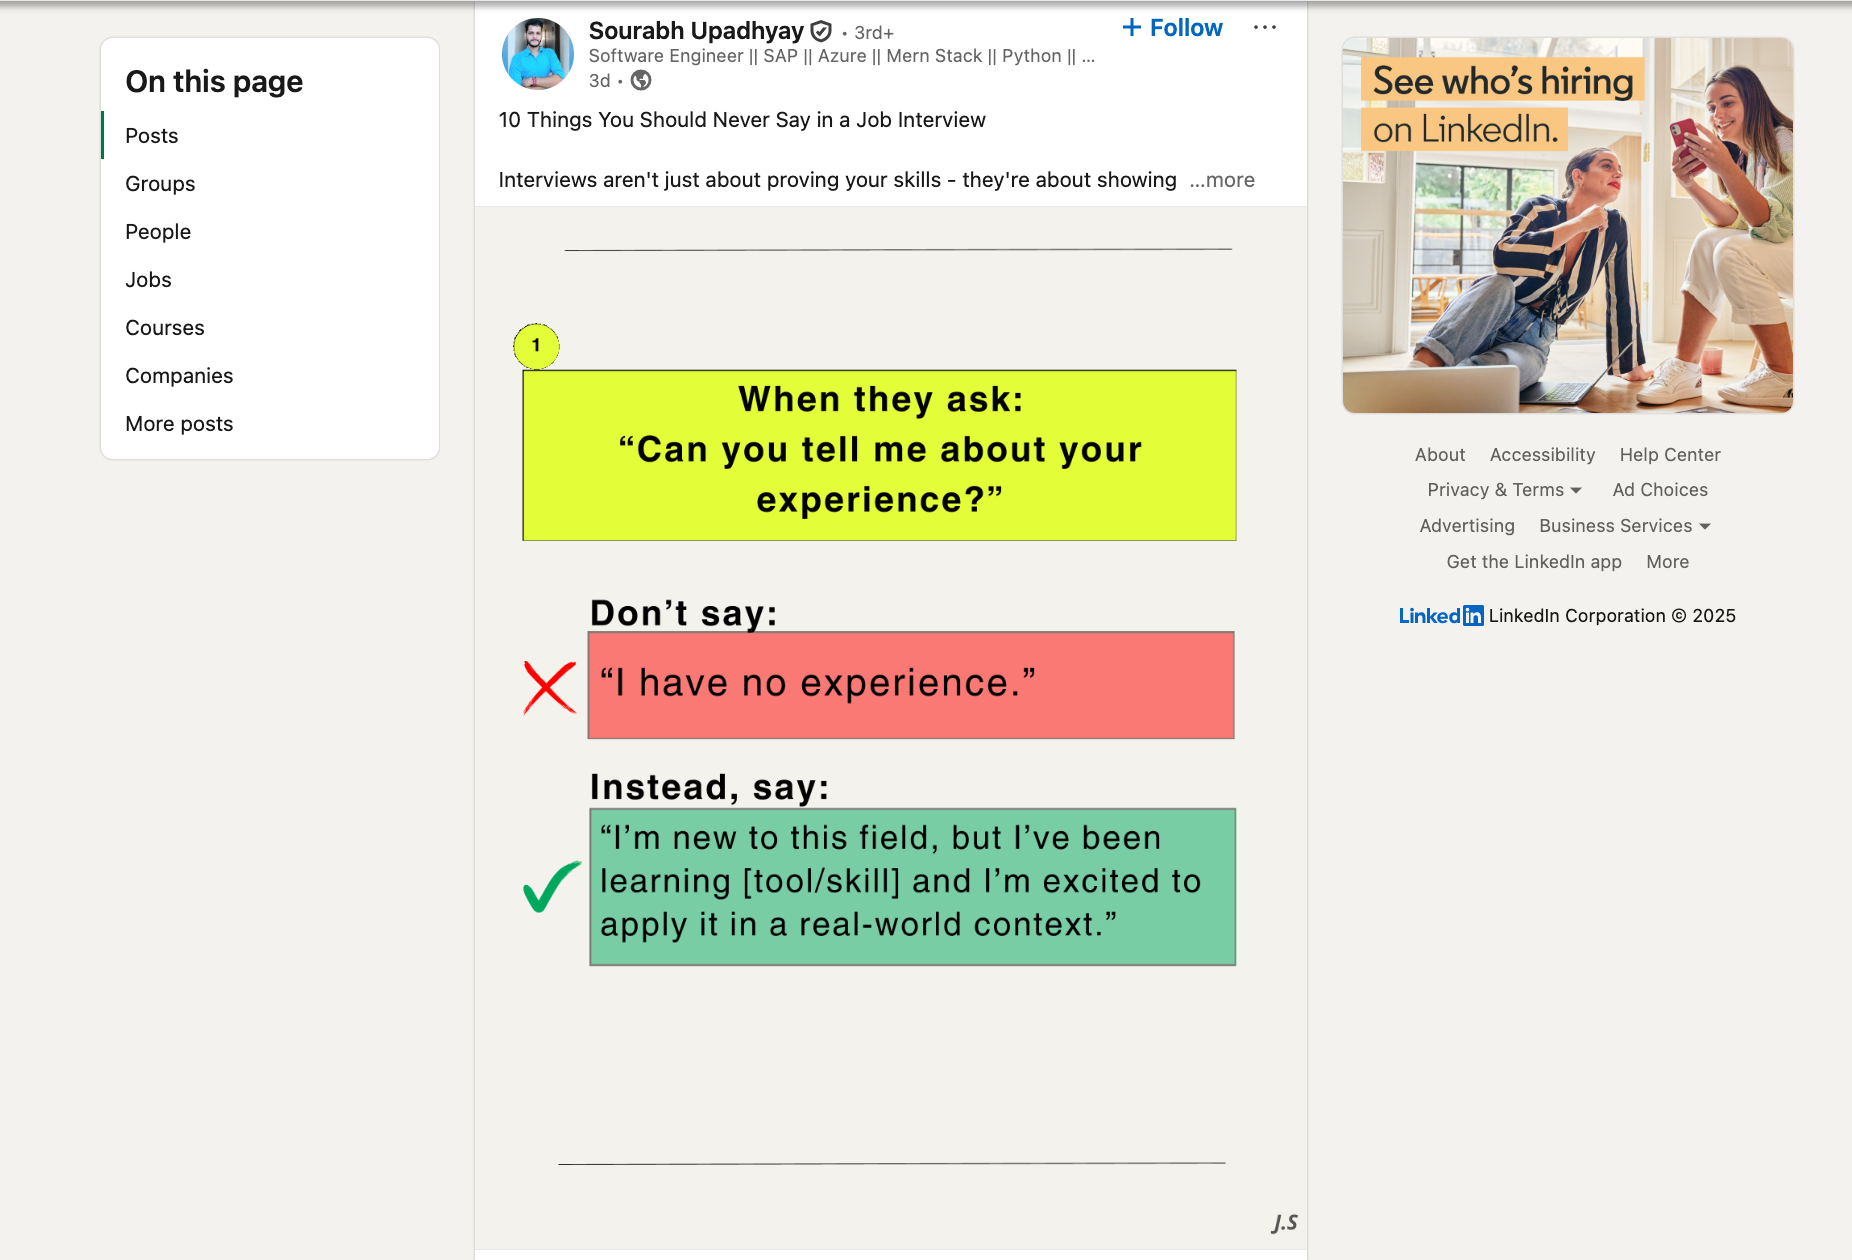Open the post options three-dot menu
The height and width of the screenshot is (1260, 1852).
(x=1264, y=27)
